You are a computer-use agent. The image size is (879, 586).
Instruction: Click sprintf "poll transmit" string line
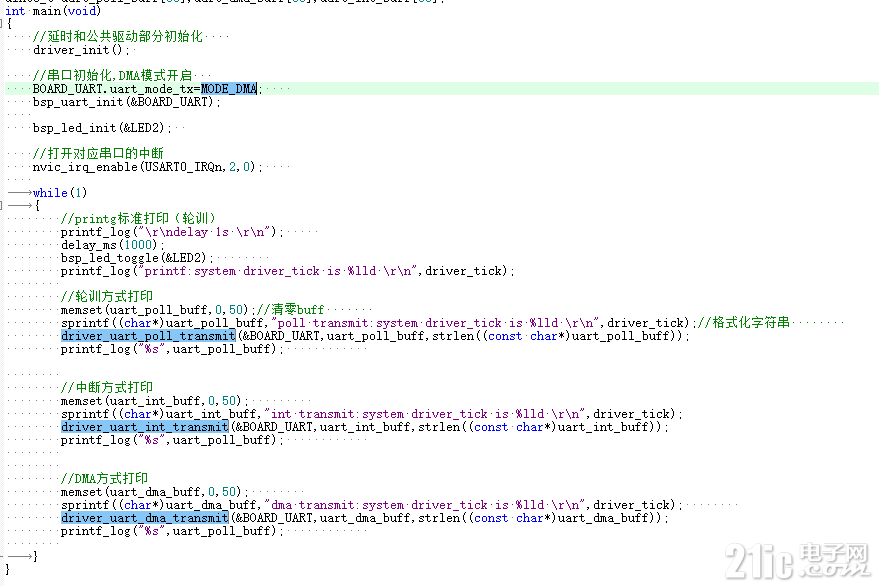click(378, 323)
